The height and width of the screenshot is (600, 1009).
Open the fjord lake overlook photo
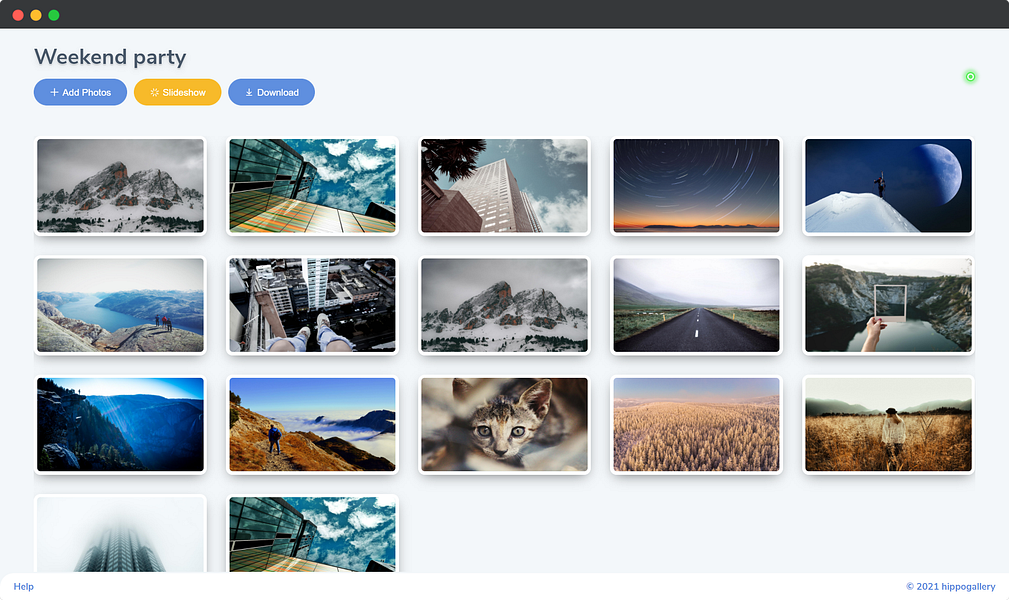pos(120,305)
